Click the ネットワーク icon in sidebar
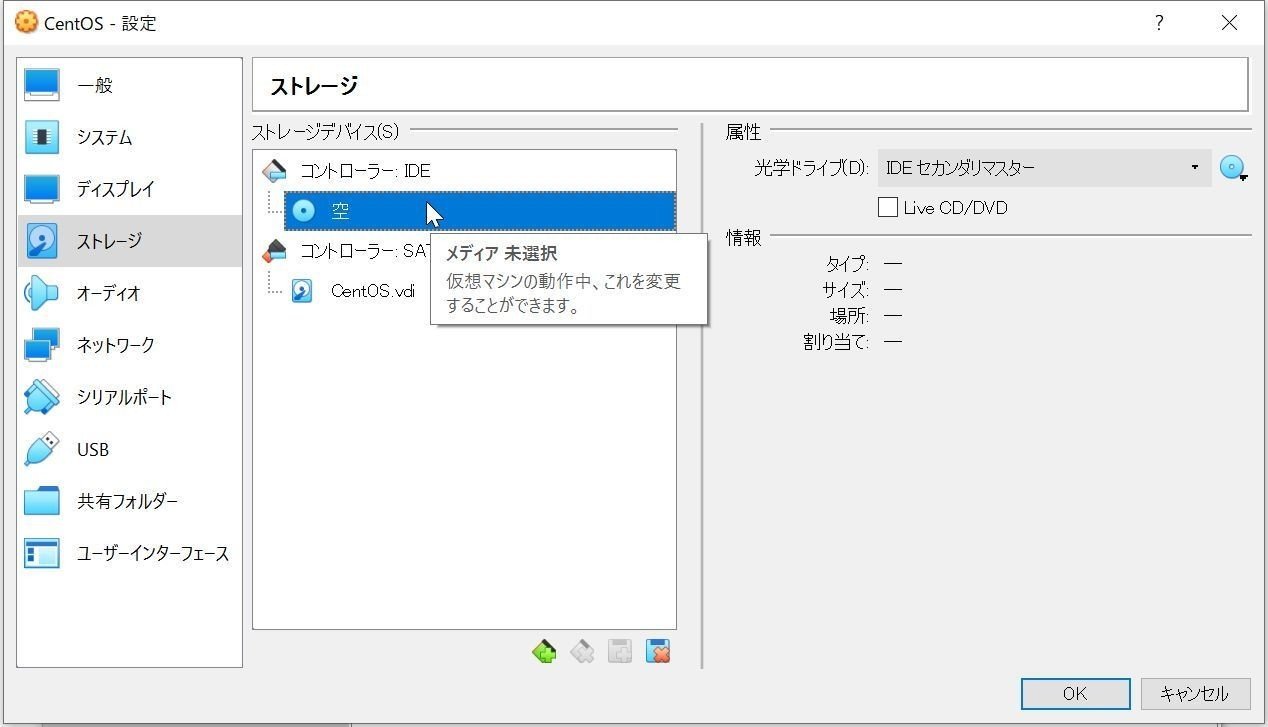 pyautogui.click(x=42, y=345)
